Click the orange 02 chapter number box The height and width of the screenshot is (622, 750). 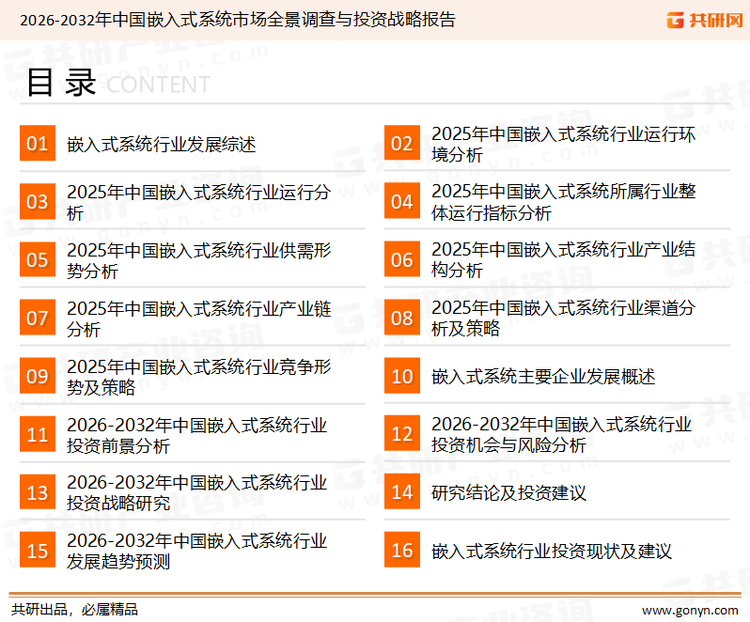coord(402,143)
